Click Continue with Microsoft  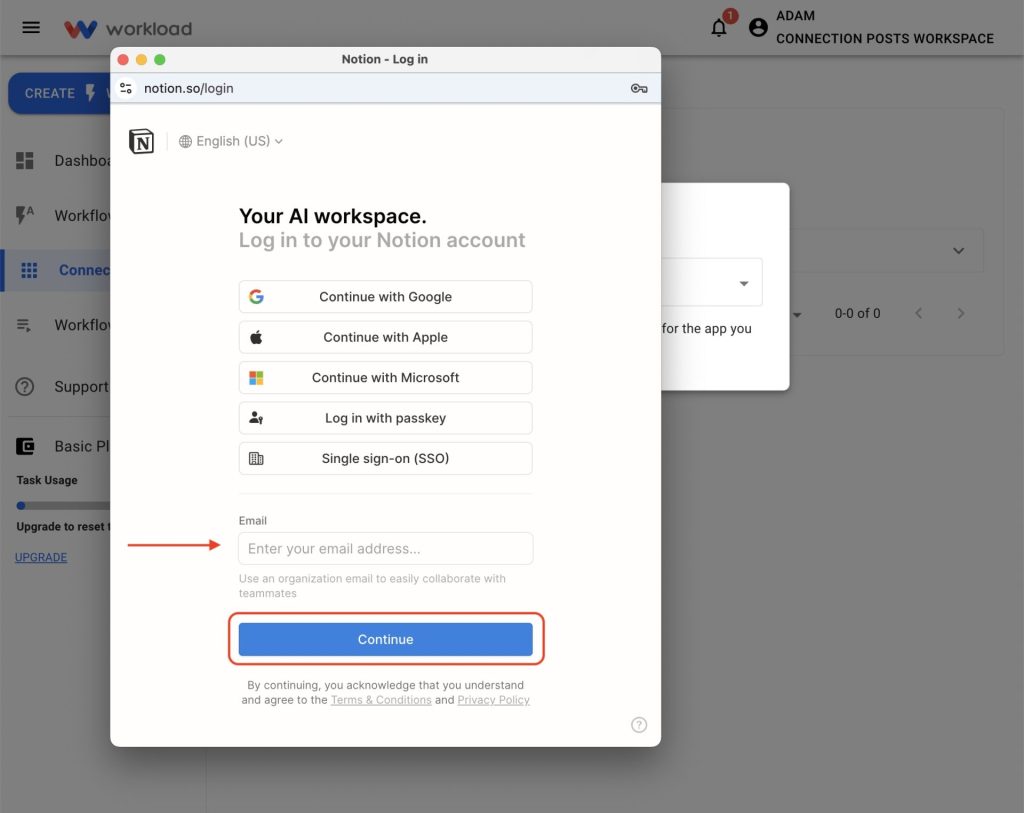(x=385, y=378)
